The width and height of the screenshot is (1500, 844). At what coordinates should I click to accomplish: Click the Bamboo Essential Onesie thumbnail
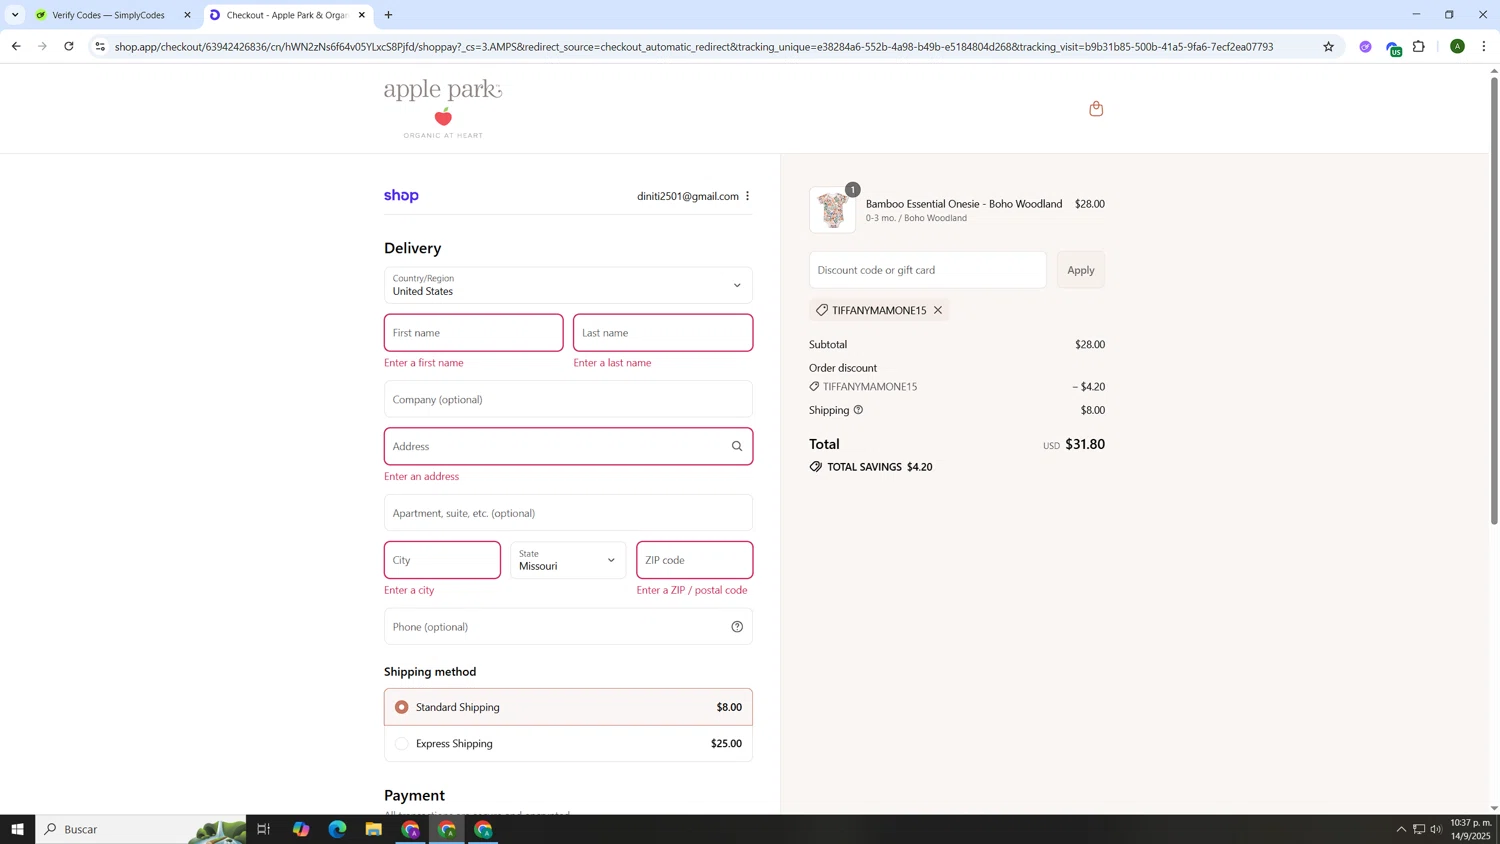coord(833,210)
